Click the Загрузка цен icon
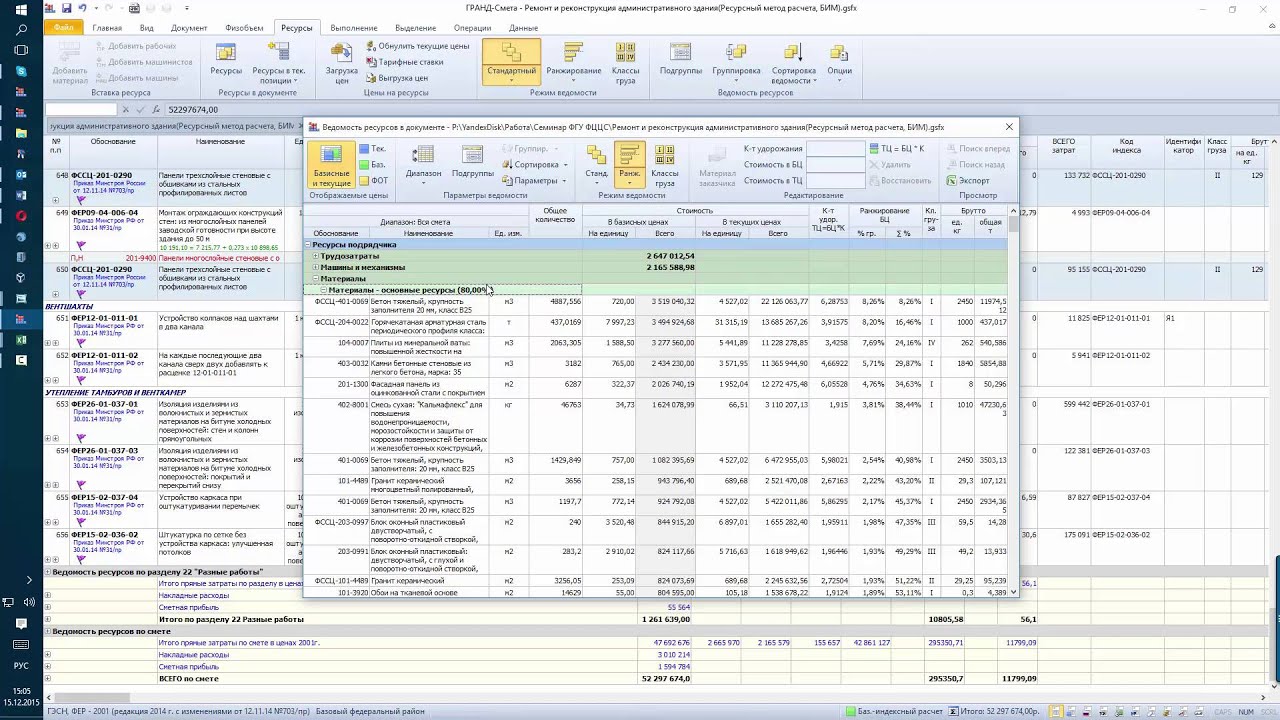This screenshot has height=720, width=1280. coord(341,60)
